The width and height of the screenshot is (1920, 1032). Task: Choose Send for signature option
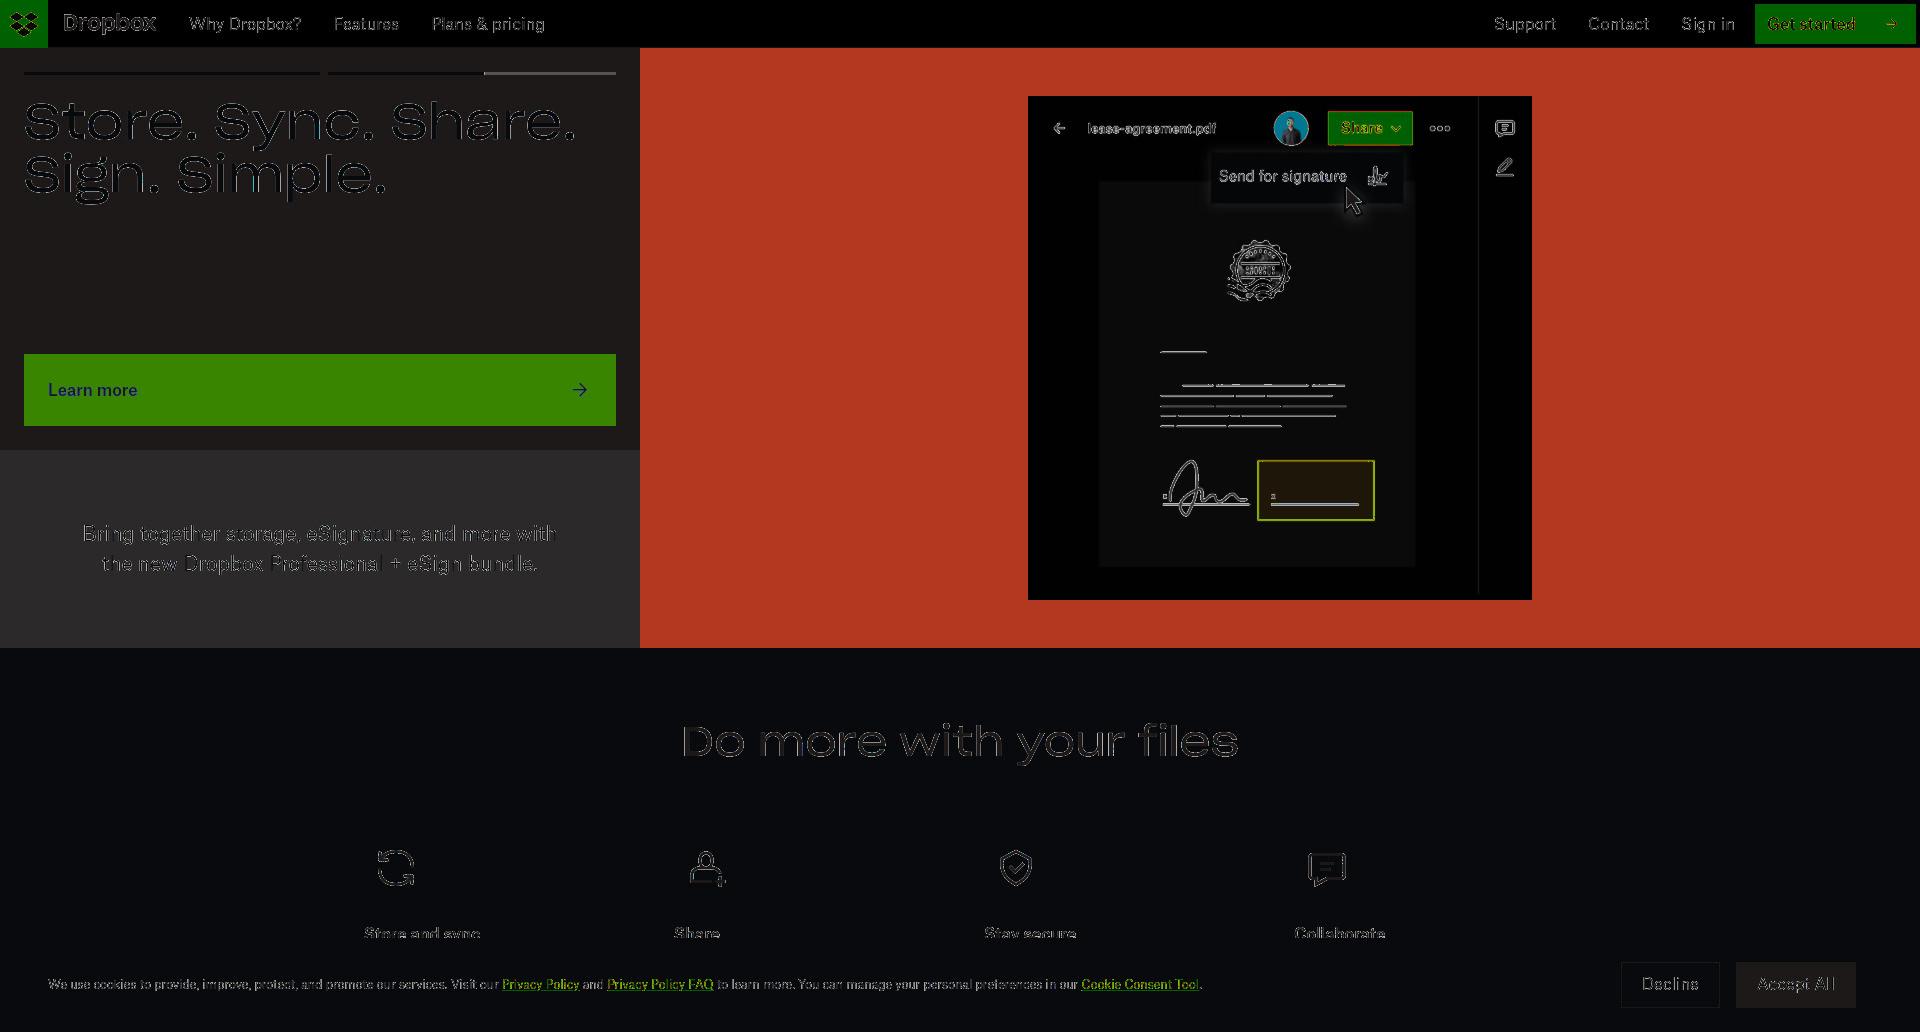[1306, 177]
